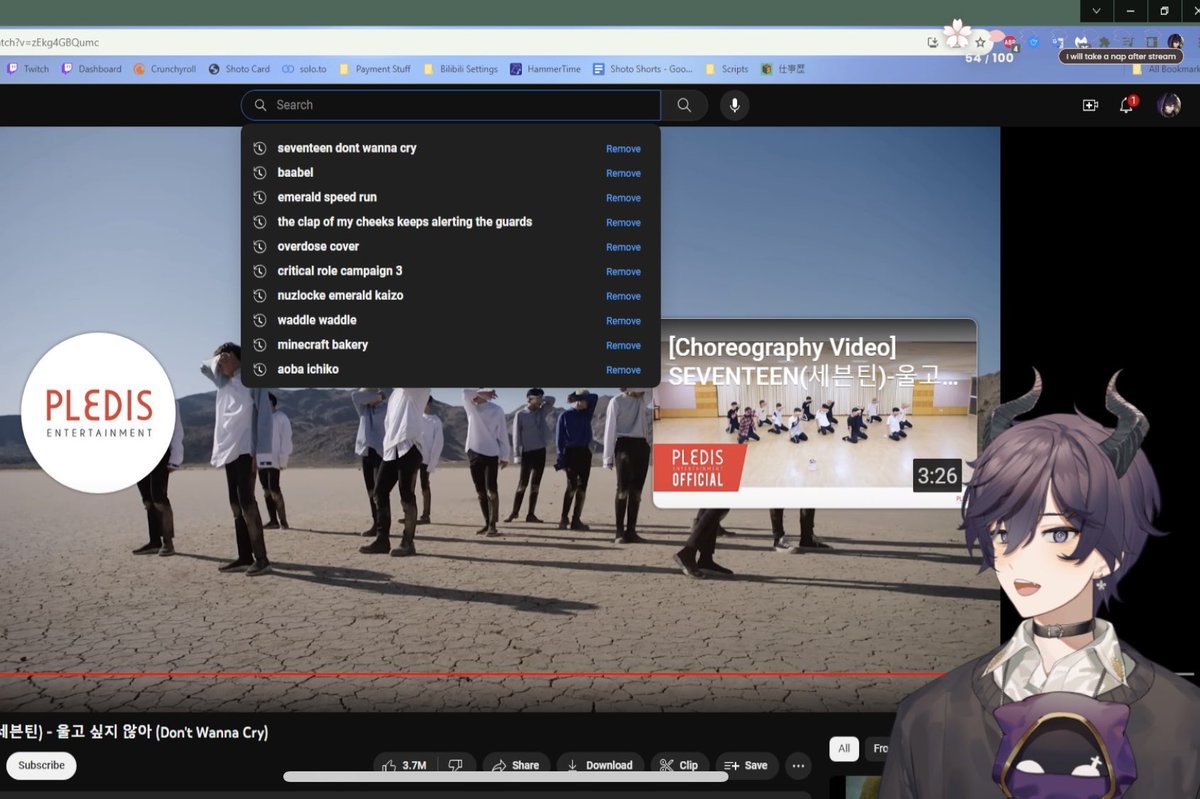Open the solo.to bookmark
Image resolution: width=1200 pixels, height=799 pixels.
pos(304,69)
